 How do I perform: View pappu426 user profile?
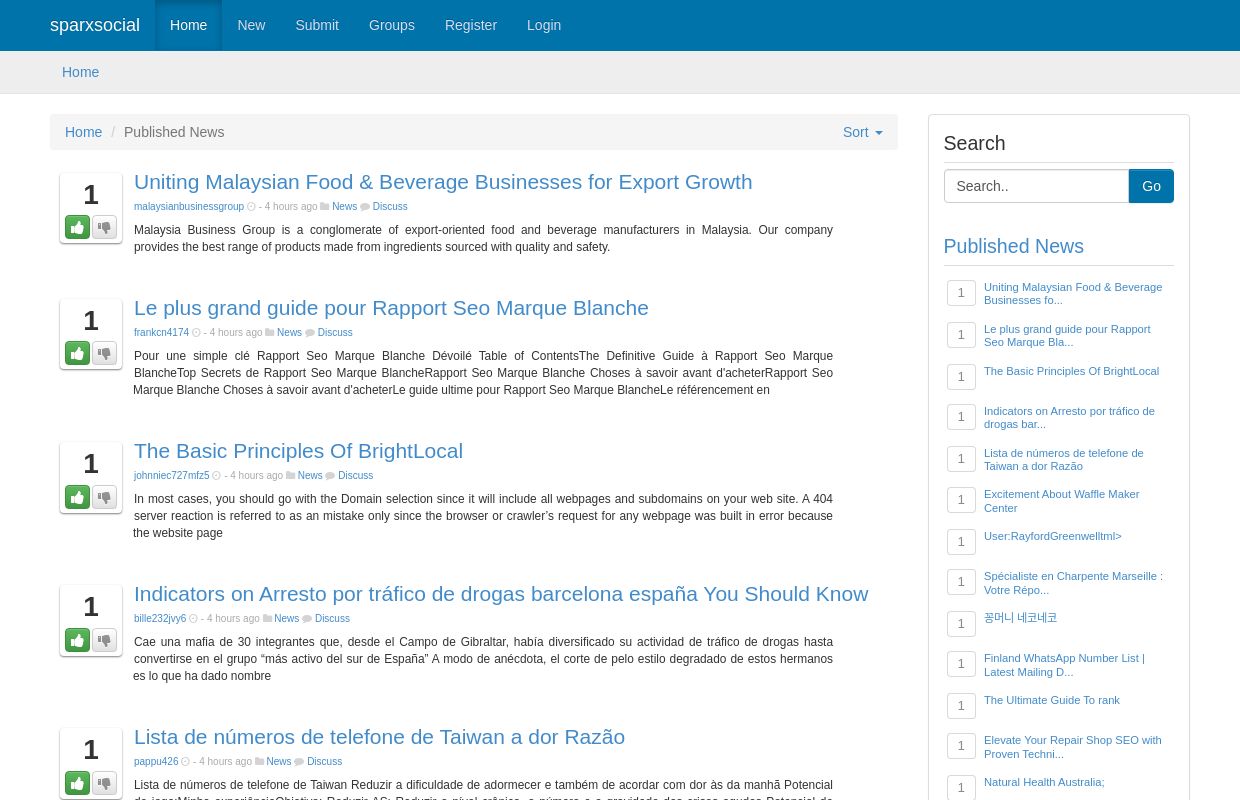pyautogui.click(x=156, y=762)
